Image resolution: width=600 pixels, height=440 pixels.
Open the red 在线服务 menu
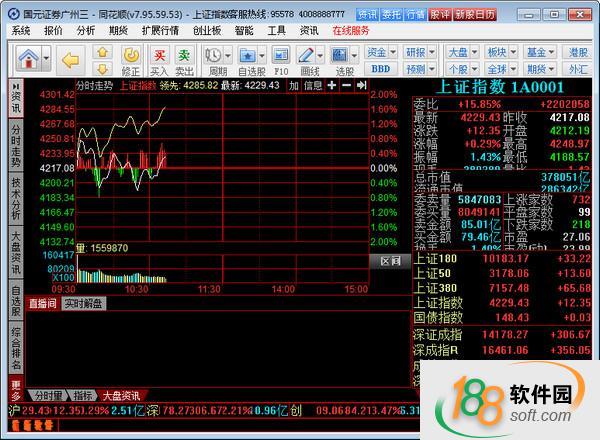coord(351,31)
